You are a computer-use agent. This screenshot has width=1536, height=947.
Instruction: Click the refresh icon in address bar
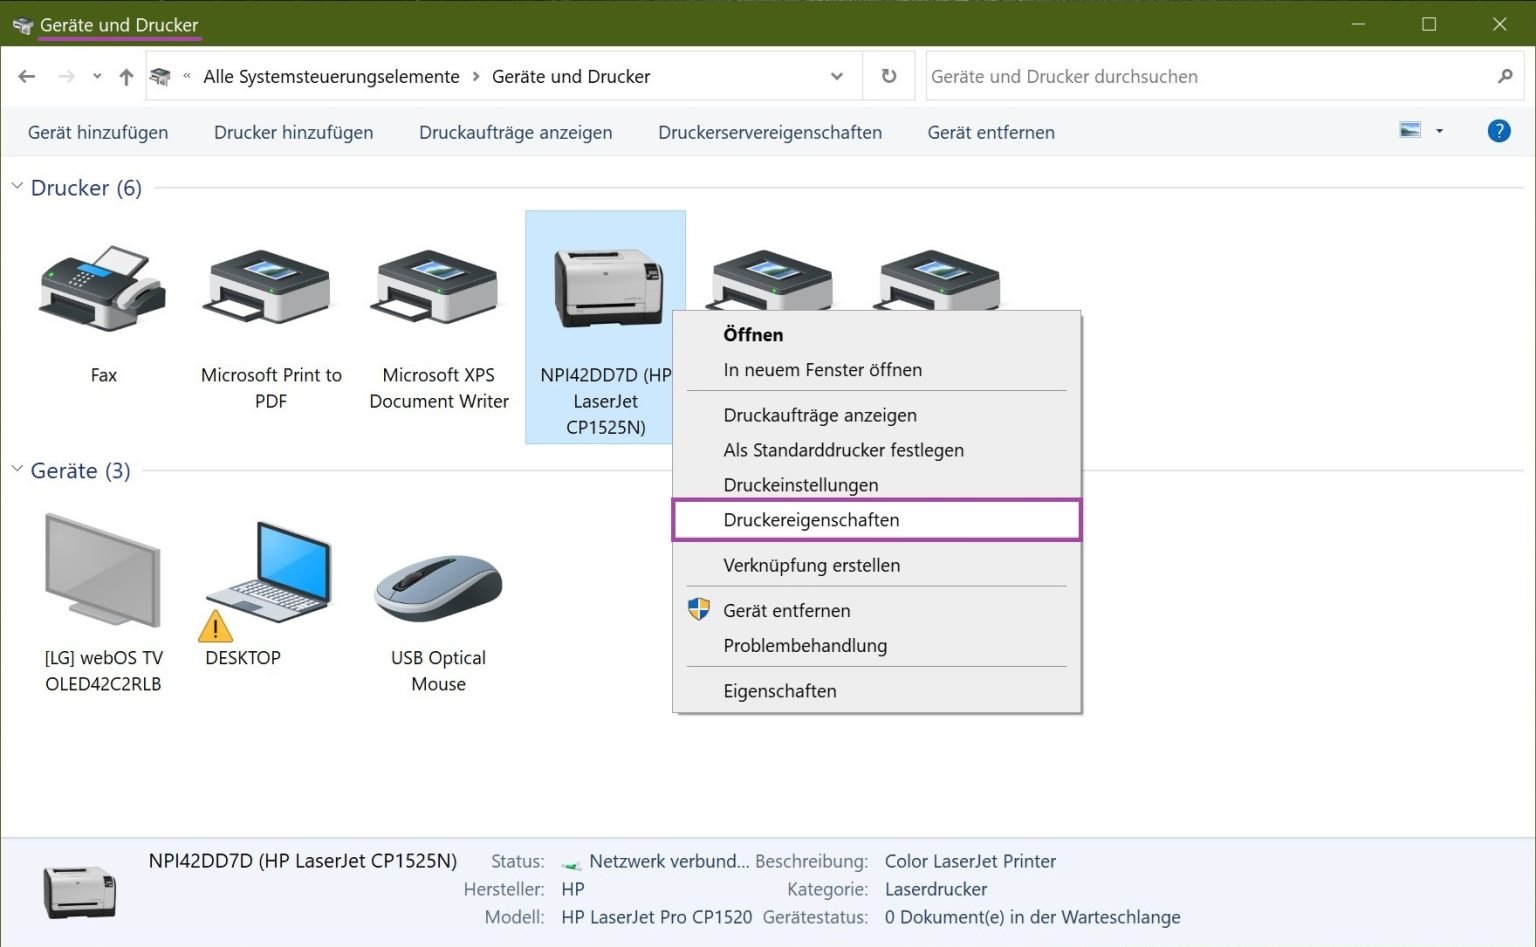888,76
